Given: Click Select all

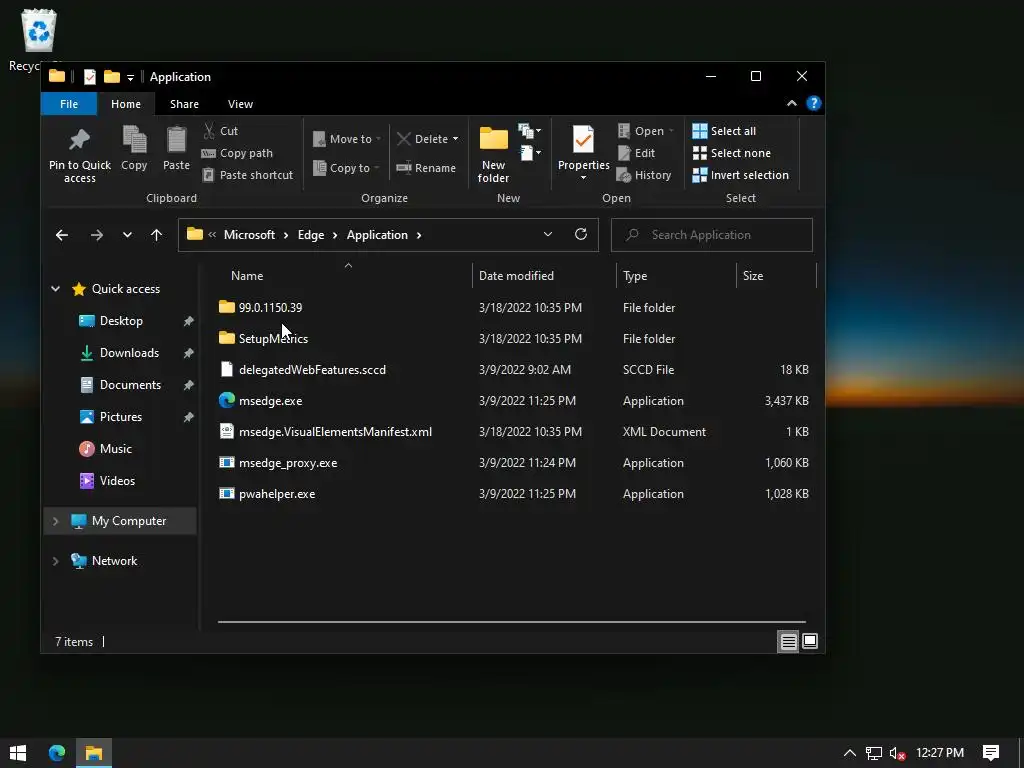Looking at the screenshot, I should click(x=724, y=131).
